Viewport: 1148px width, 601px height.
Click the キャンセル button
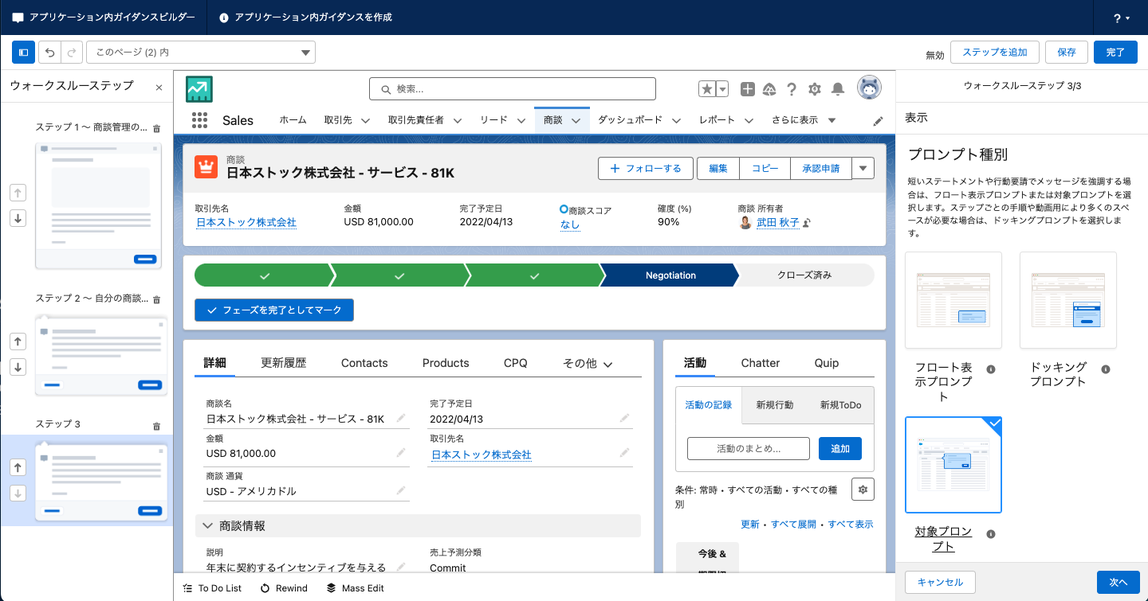pyautogui.click(x=940, y=582)
